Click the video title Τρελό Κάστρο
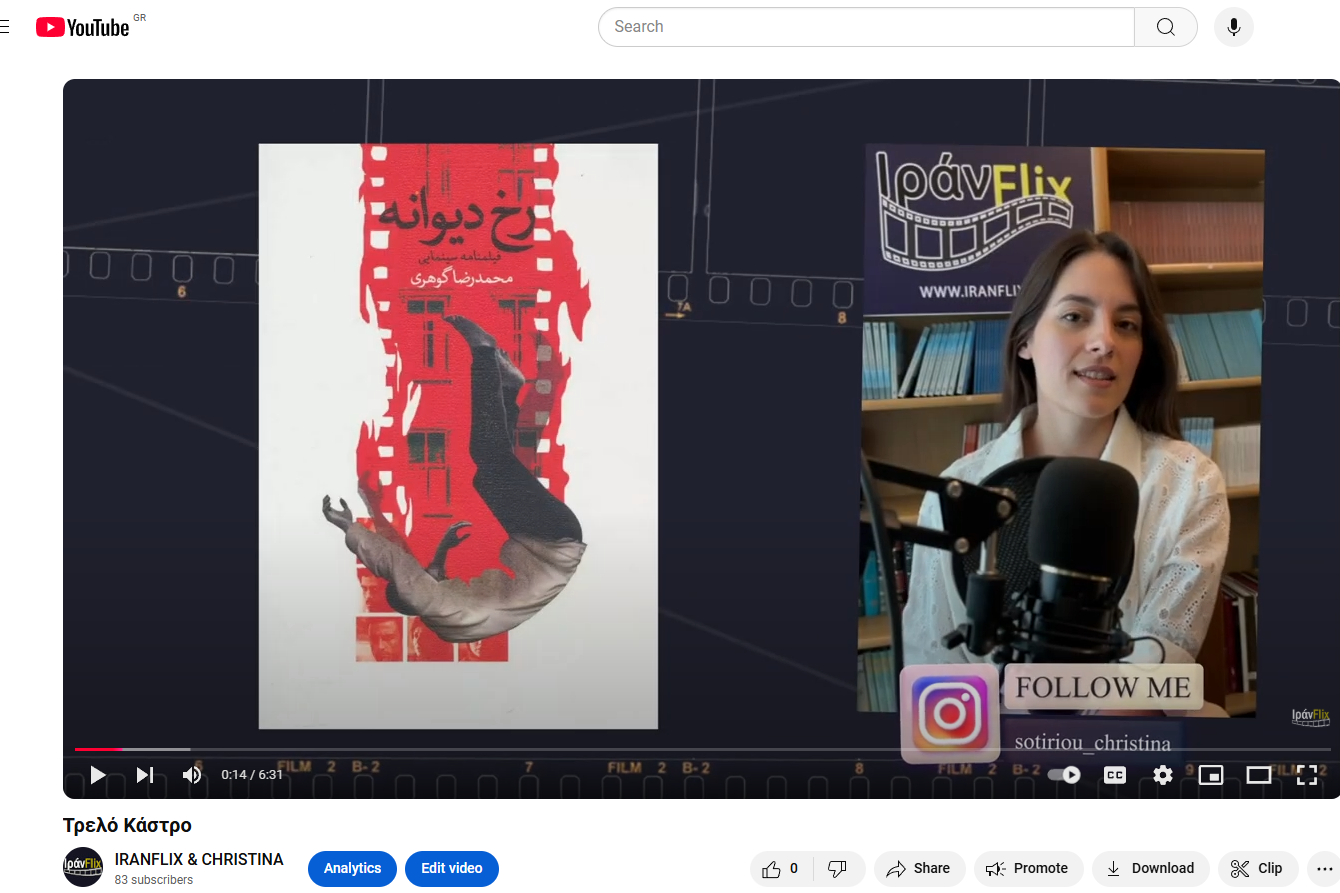 click(x=127, y=825)
